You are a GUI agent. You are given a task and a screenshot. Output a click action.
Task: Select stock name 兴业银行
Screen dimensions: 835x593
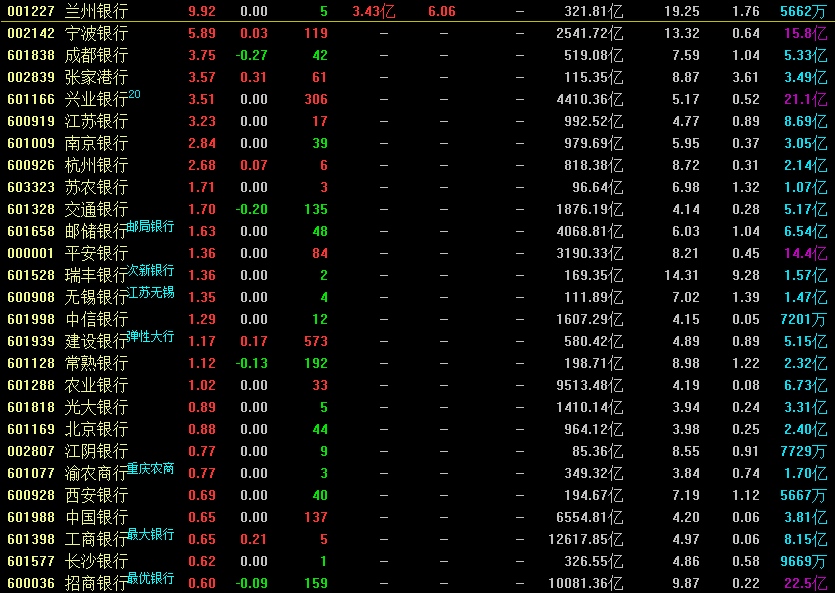(96, 99)
